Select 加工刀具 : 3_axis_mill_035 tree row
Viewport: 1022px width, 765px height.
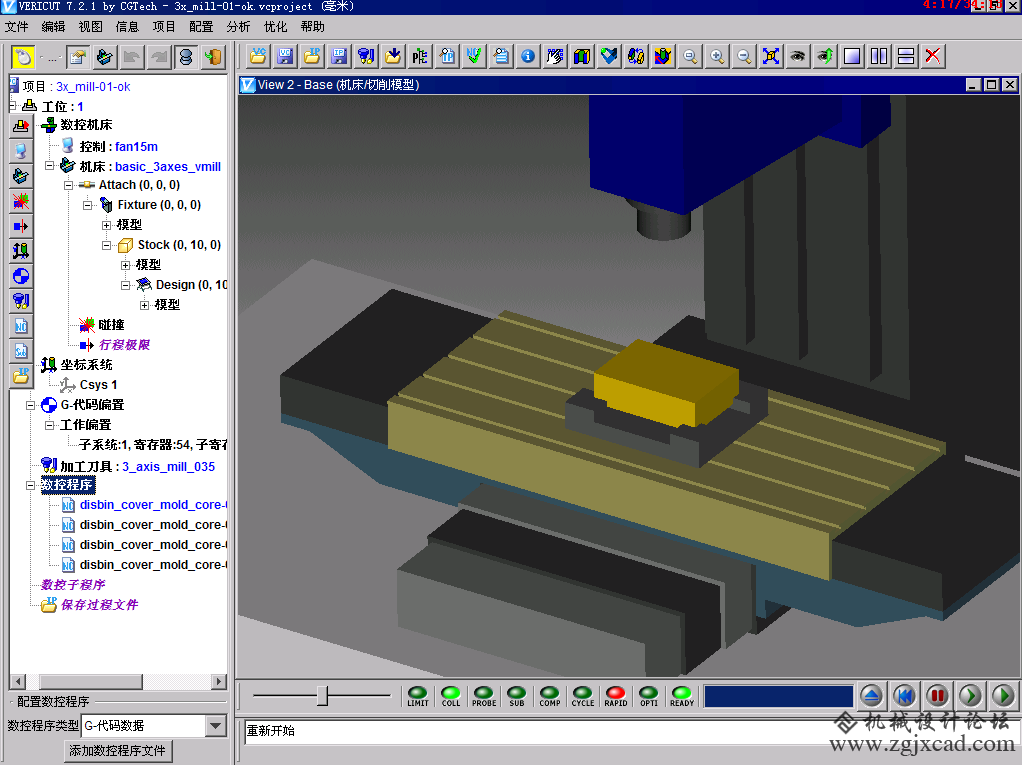128,467
